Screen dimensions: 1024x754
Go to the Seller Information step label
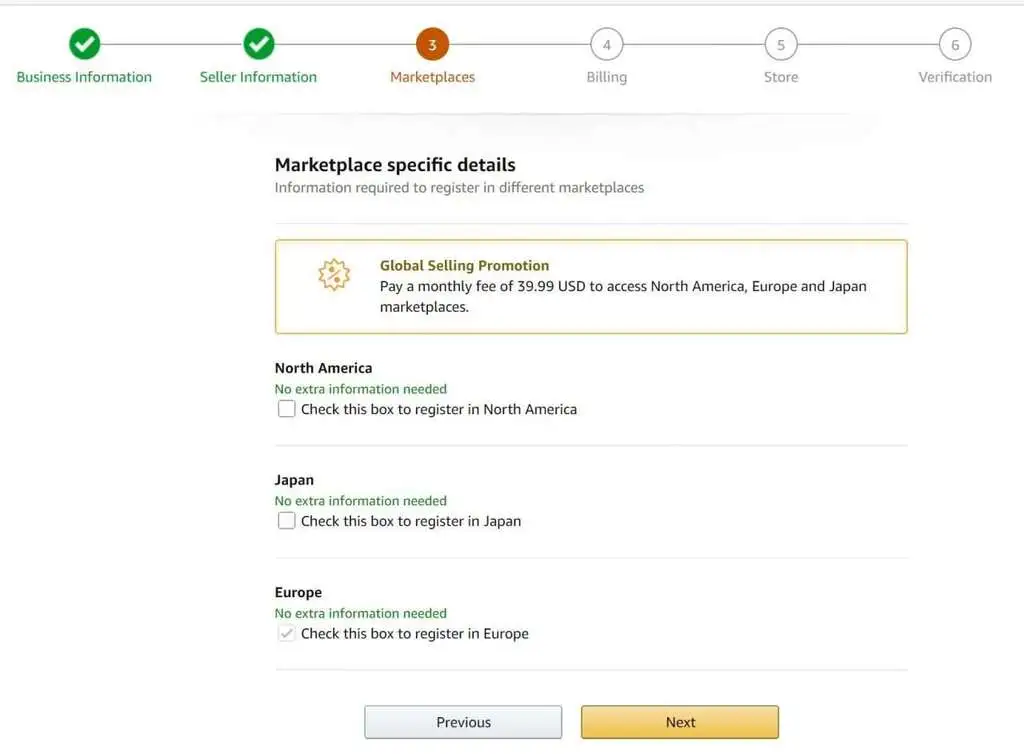click(x=259, y=77)
